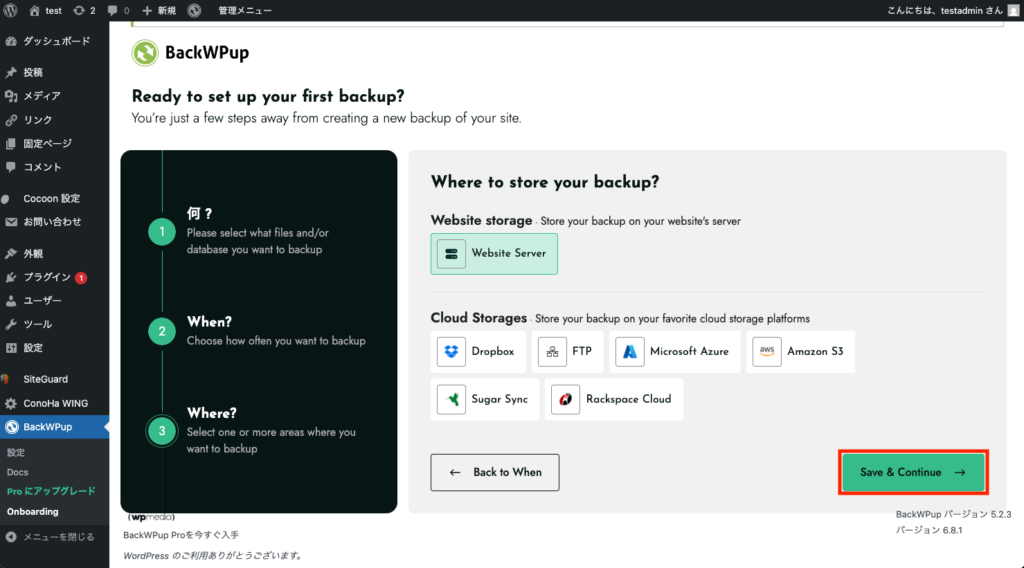Click the Dropbox logo icon
Viewport: 1024px width, 568px height.
(451, 352)
